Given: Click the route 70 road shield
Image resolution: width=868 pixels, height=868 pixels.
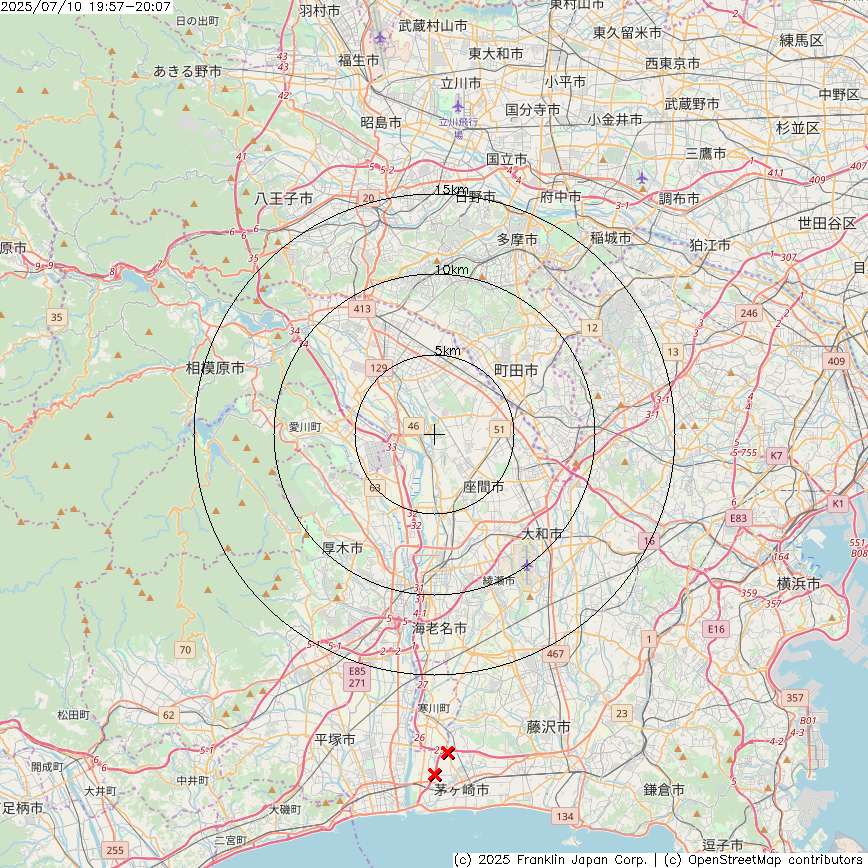Looking at the screenshot, I should pyautogui.click(x=185, y=650).
